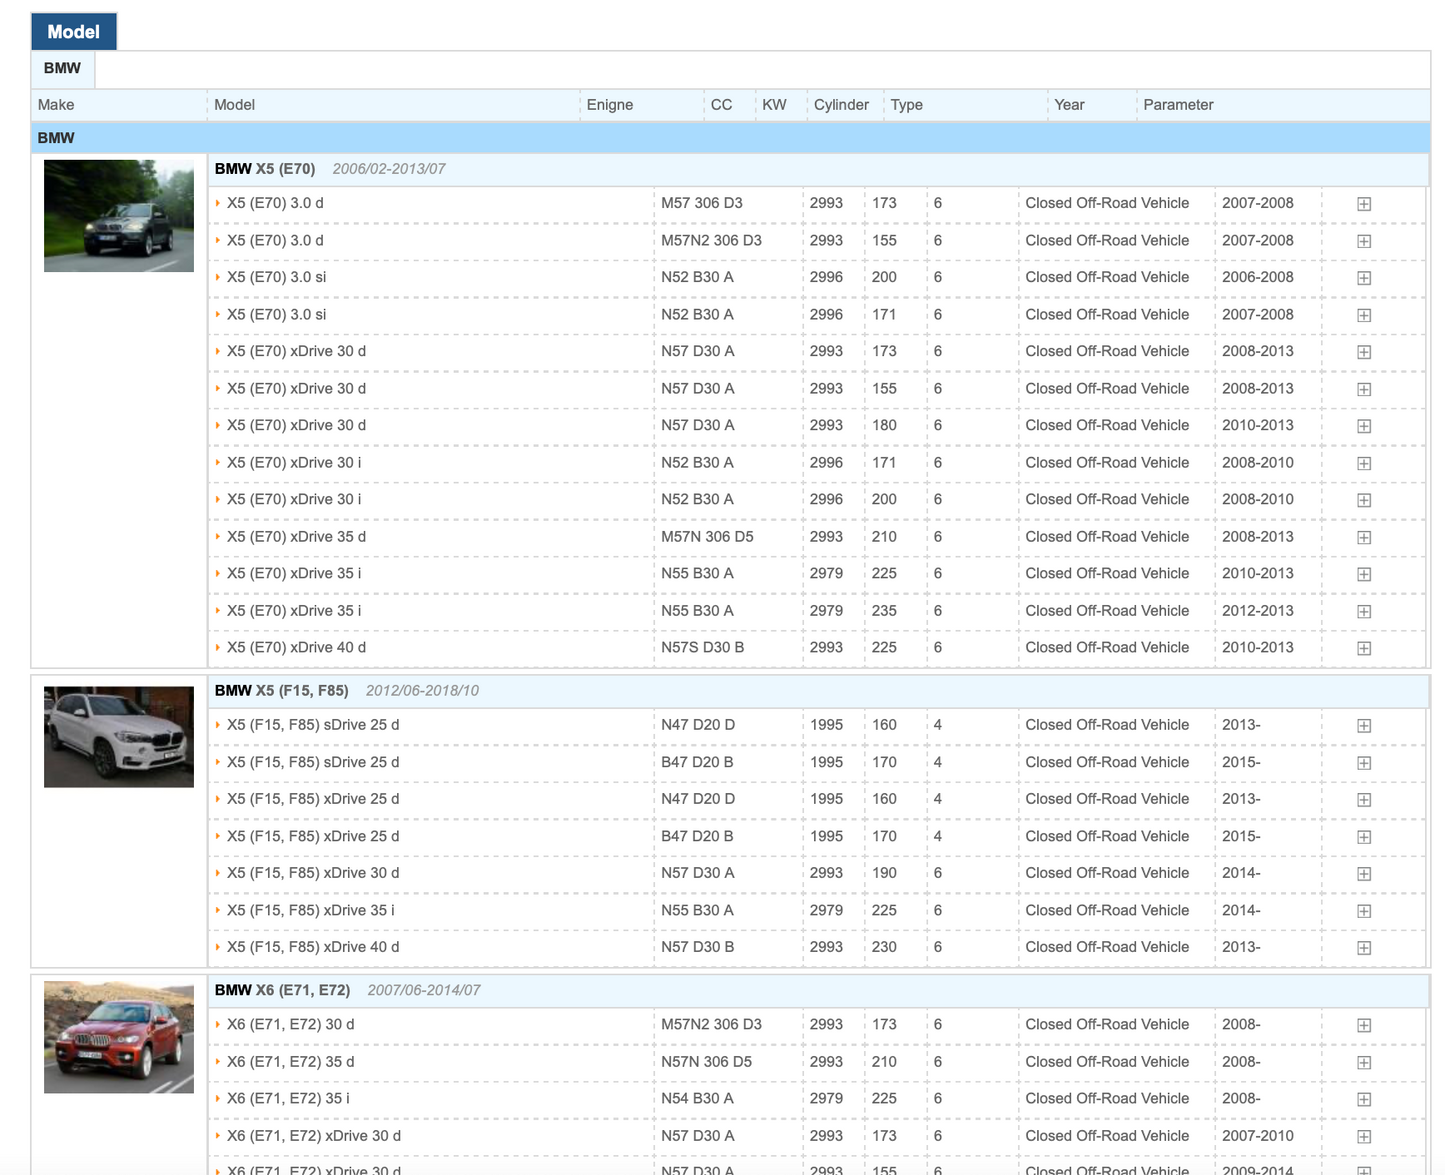
Task: Expand plus icon for X5 (E70) xDrive 35 i 225 KW
Action: (x=1363, y=574)
